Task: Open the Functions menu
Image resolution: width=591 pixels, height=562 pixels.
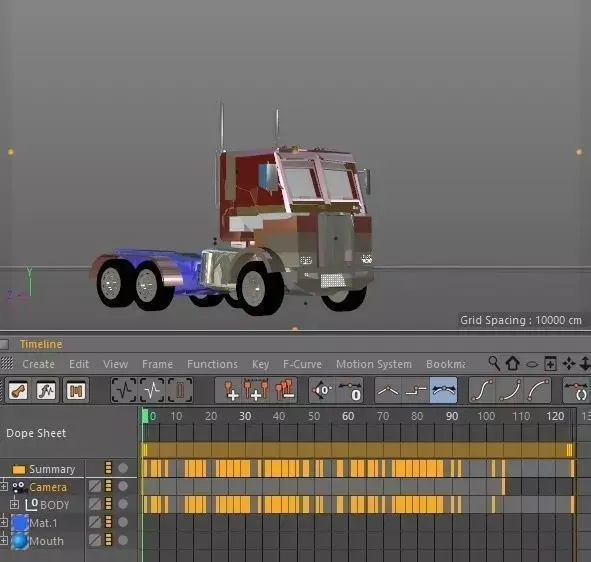Action: point(213,364)
